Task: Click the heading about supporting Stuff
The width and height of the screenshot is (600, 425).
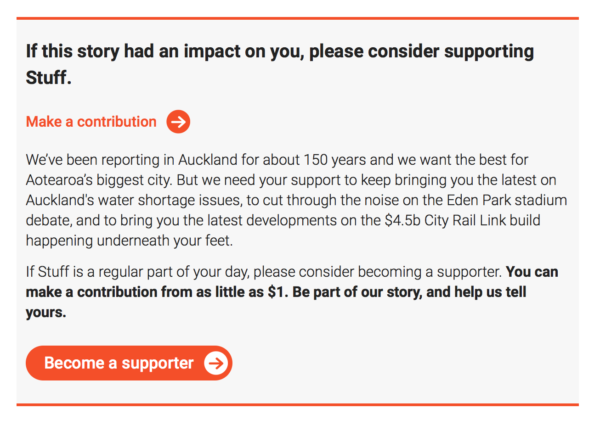Action: pyautogui.click(x=280, y=52)
